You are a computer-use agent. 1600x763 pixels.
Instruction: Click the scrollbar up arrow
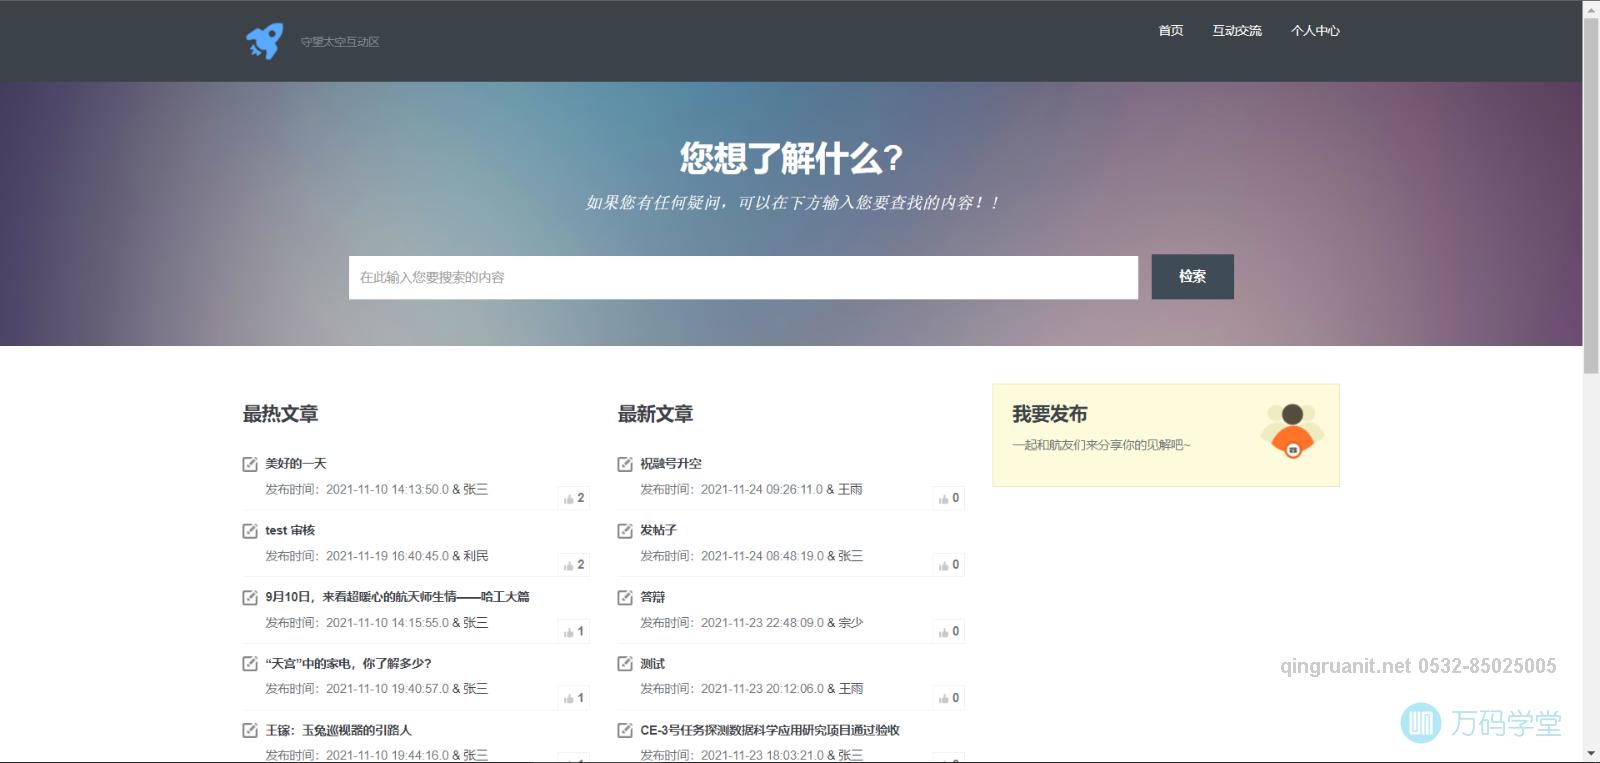click(x=1591, y=8)
